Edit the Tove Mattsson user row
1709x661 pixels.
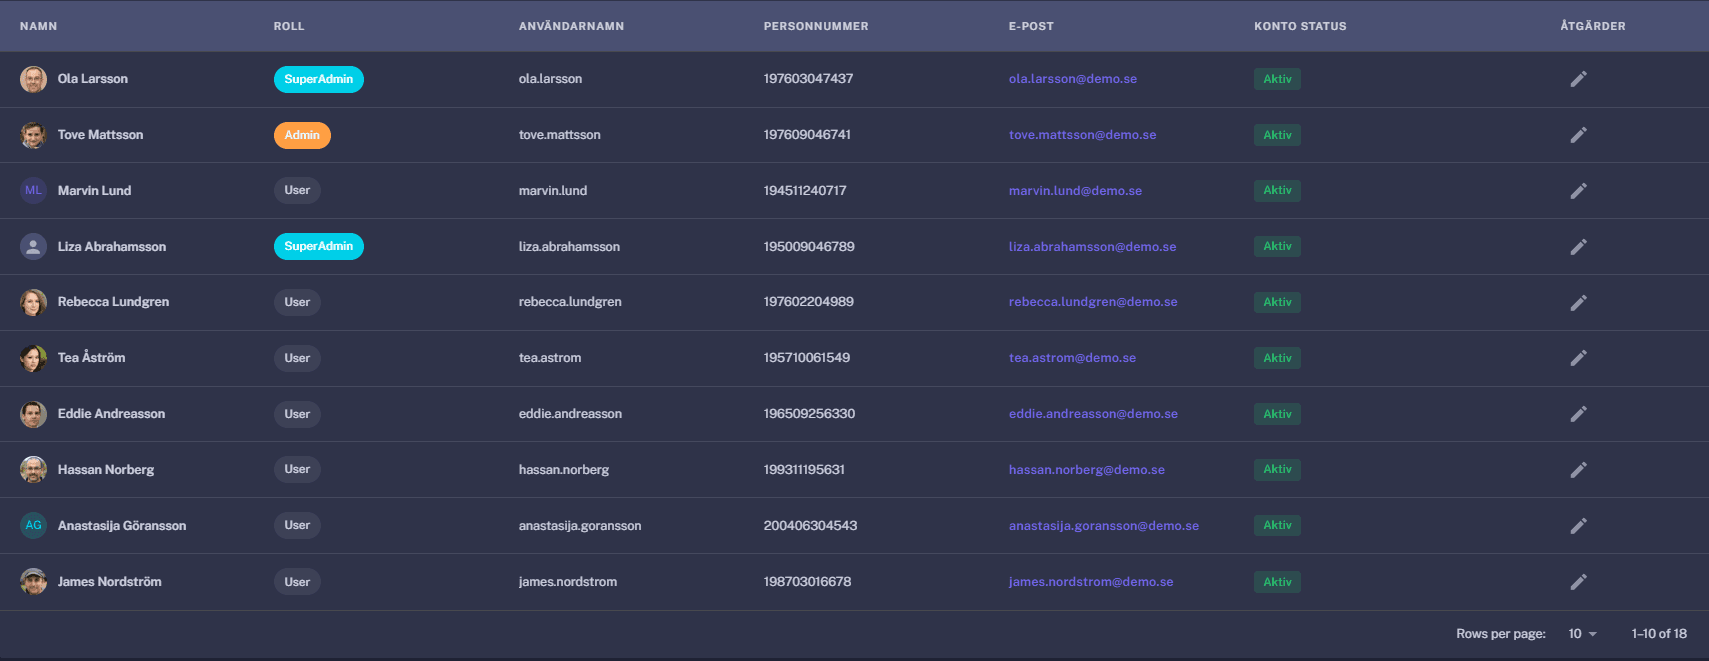[x=1578, y=135]
